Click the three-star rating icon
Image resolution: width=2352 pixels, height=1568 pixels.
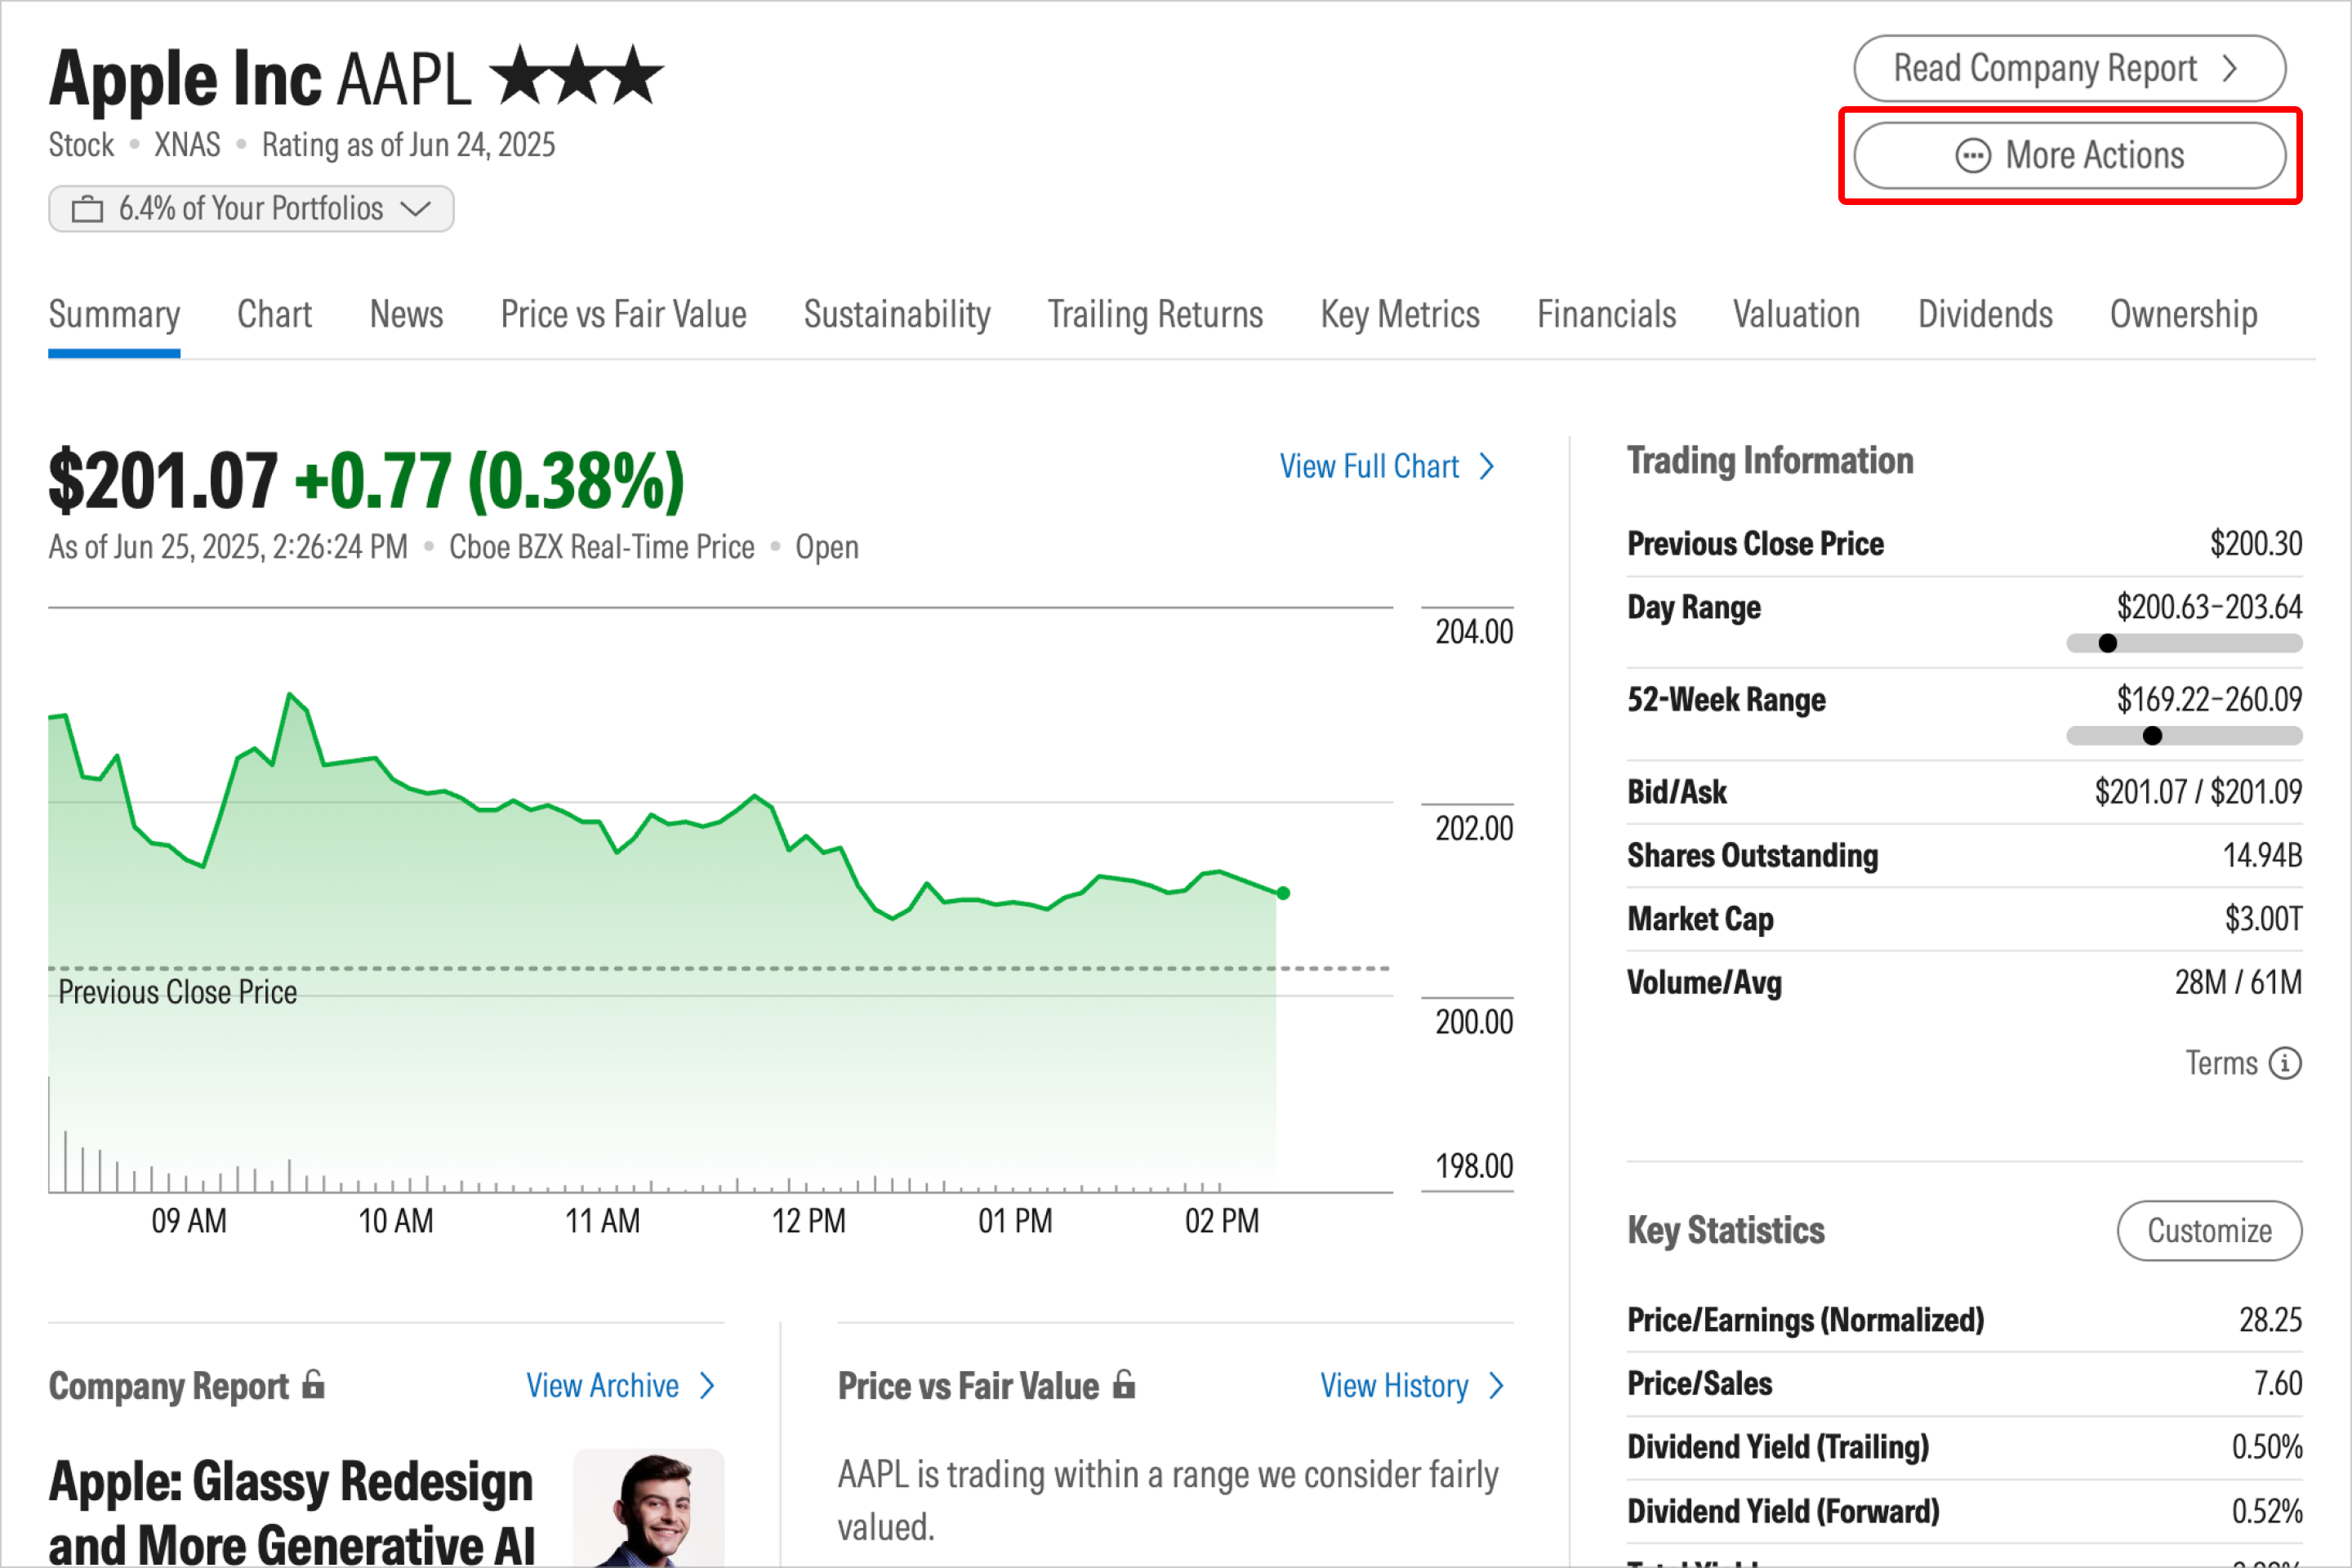click(579, 76)
